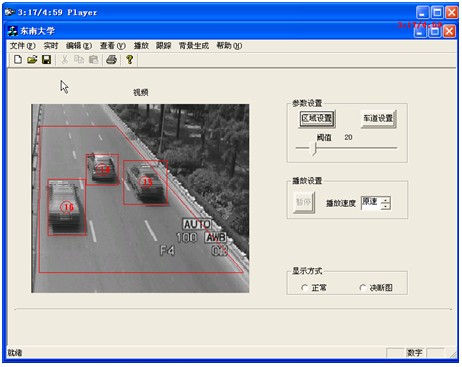
Task: Select the 决断图 display radio button
Action: pos(363,287)
